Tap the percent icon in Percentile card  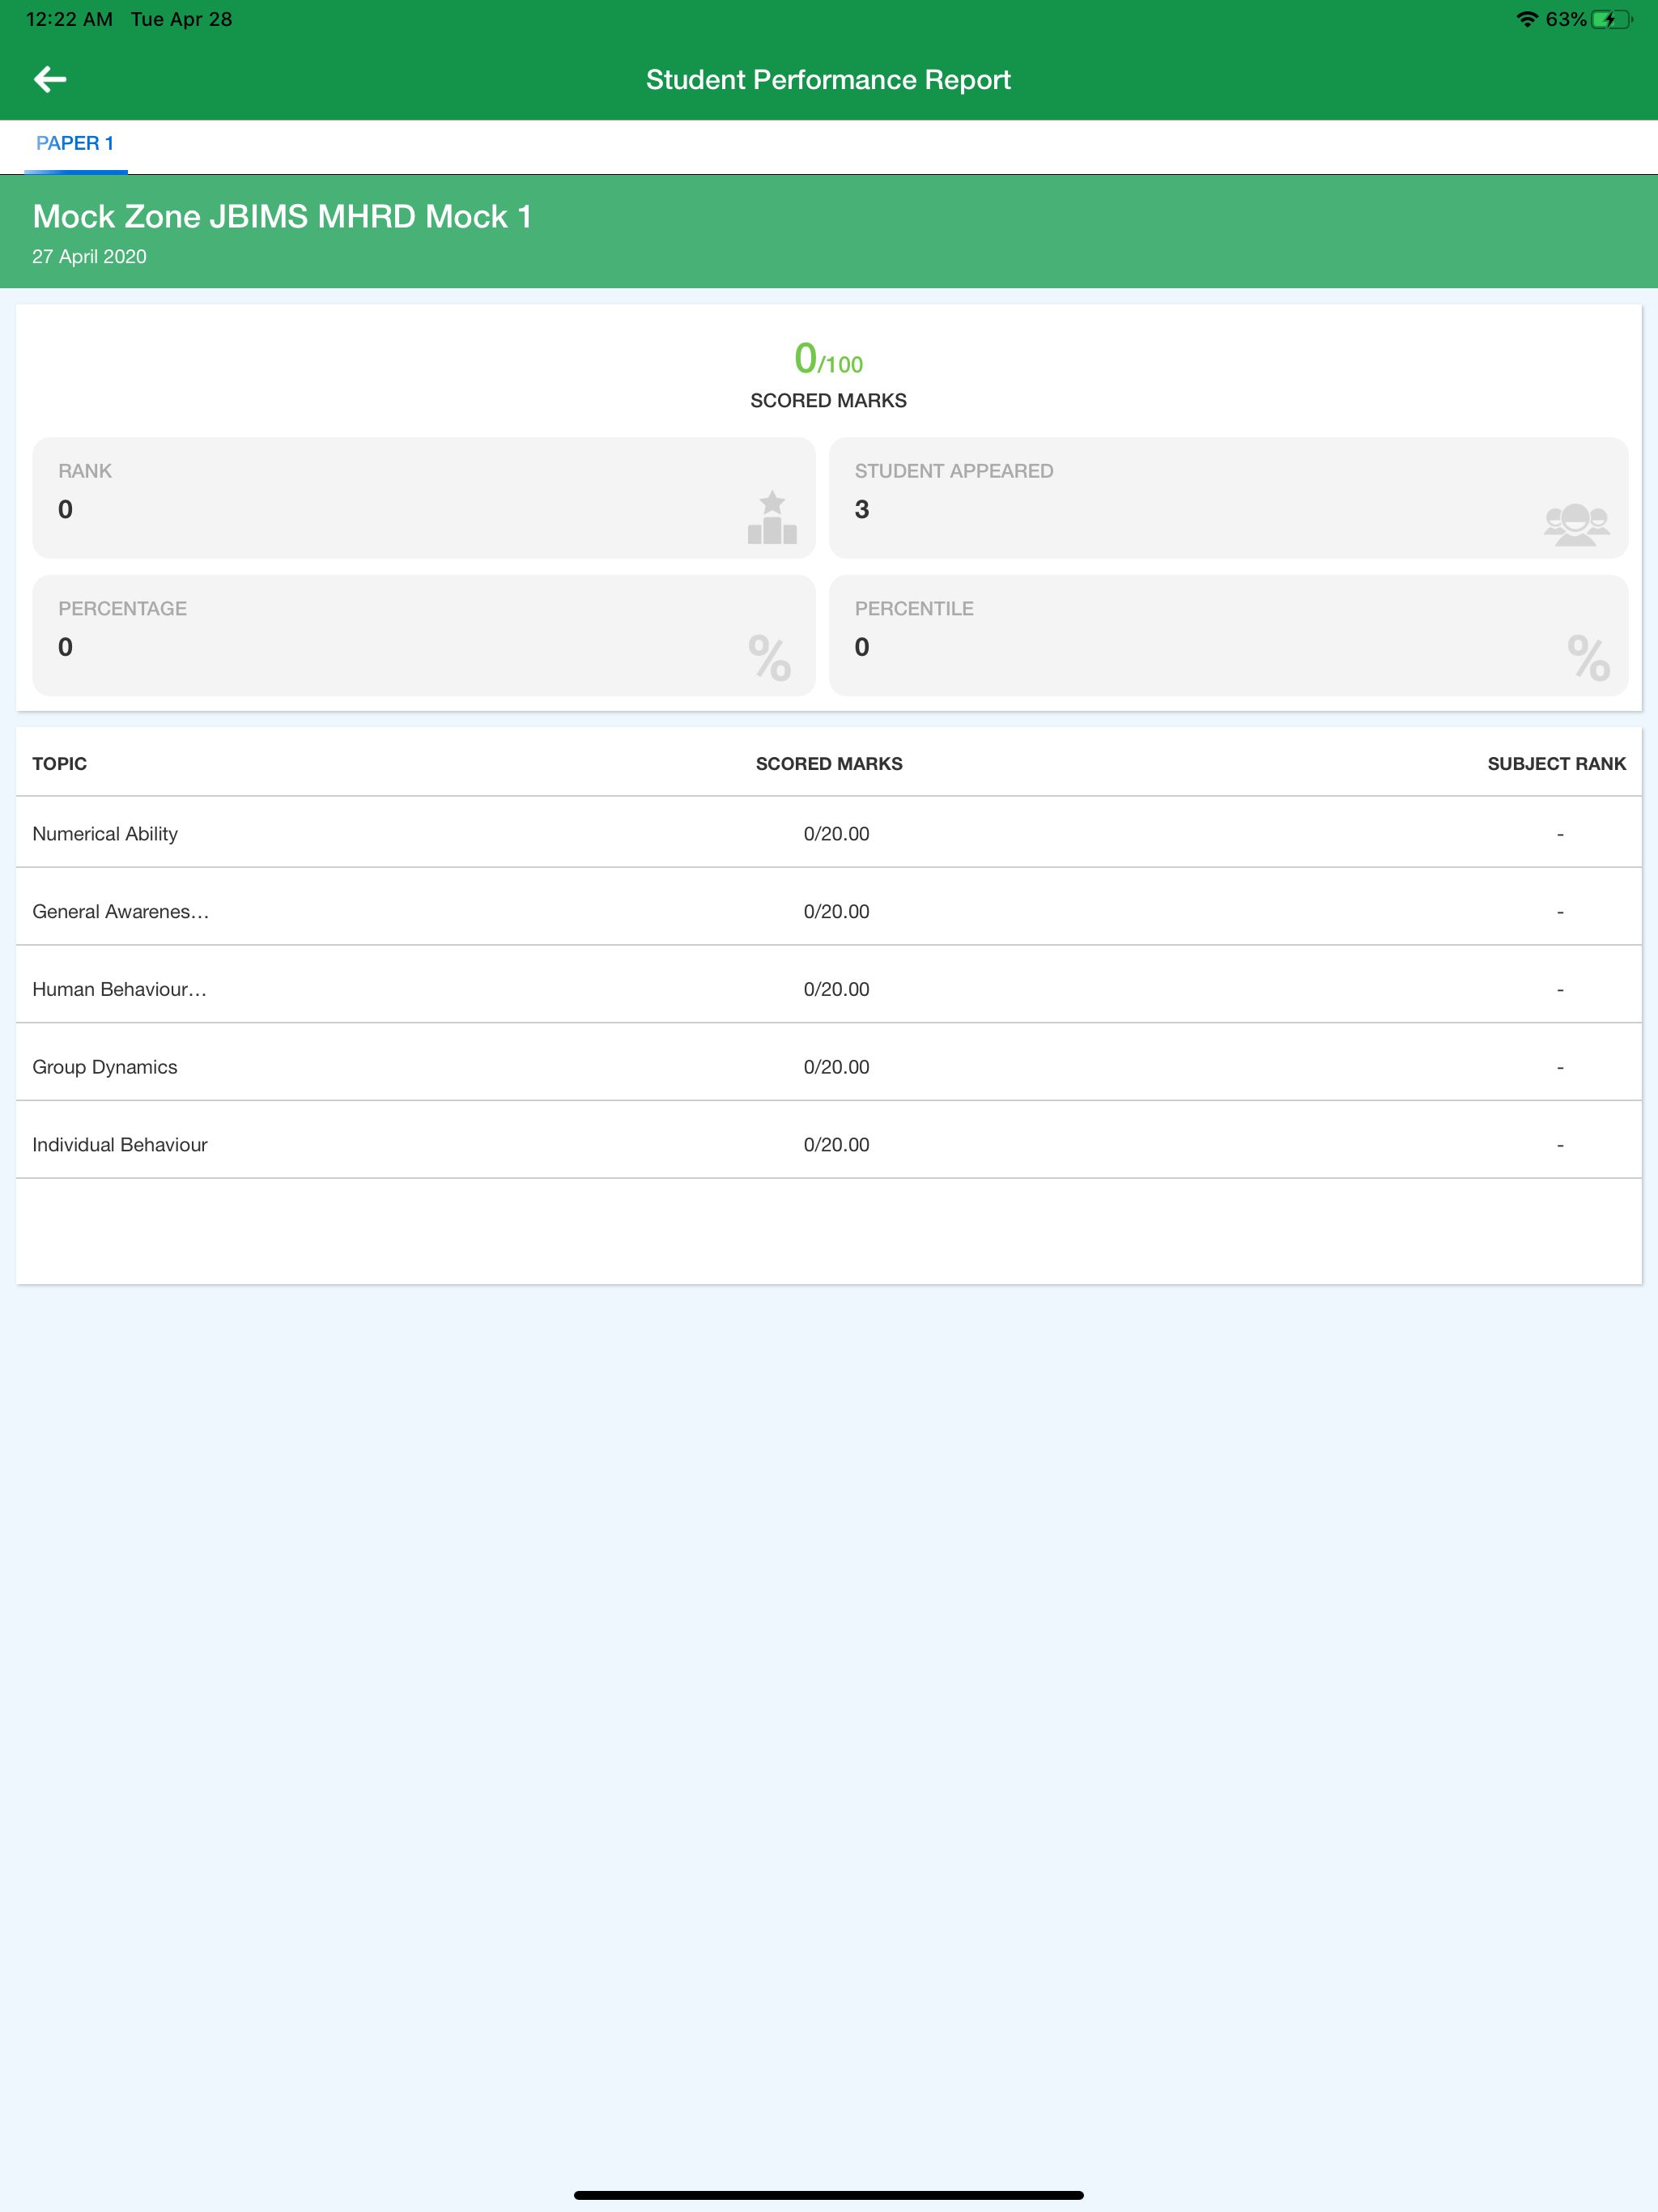[x=1588, y=657]
